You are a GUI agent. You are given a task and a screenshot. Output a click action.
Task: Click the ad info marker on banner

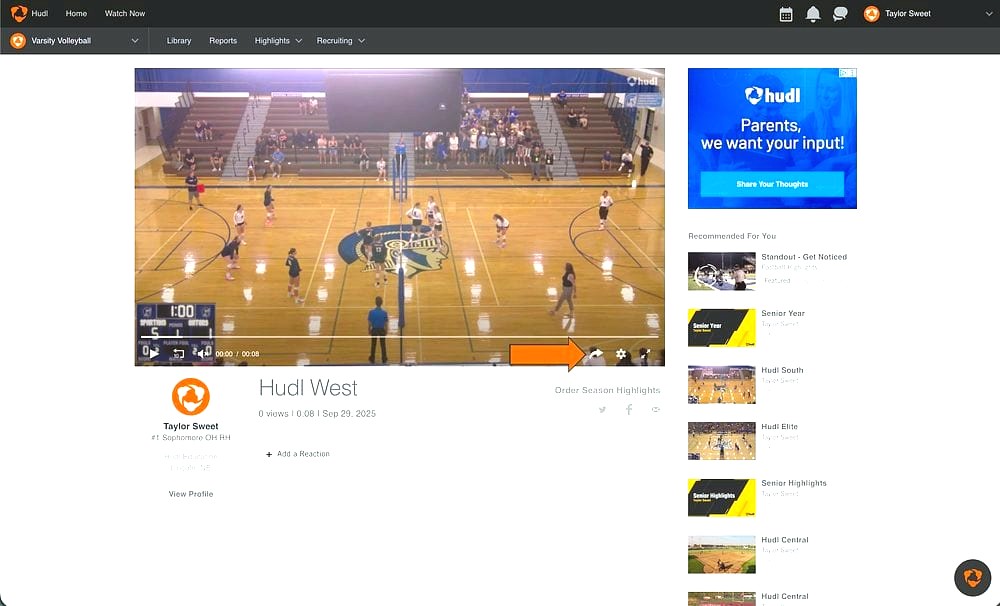[848, 73]
